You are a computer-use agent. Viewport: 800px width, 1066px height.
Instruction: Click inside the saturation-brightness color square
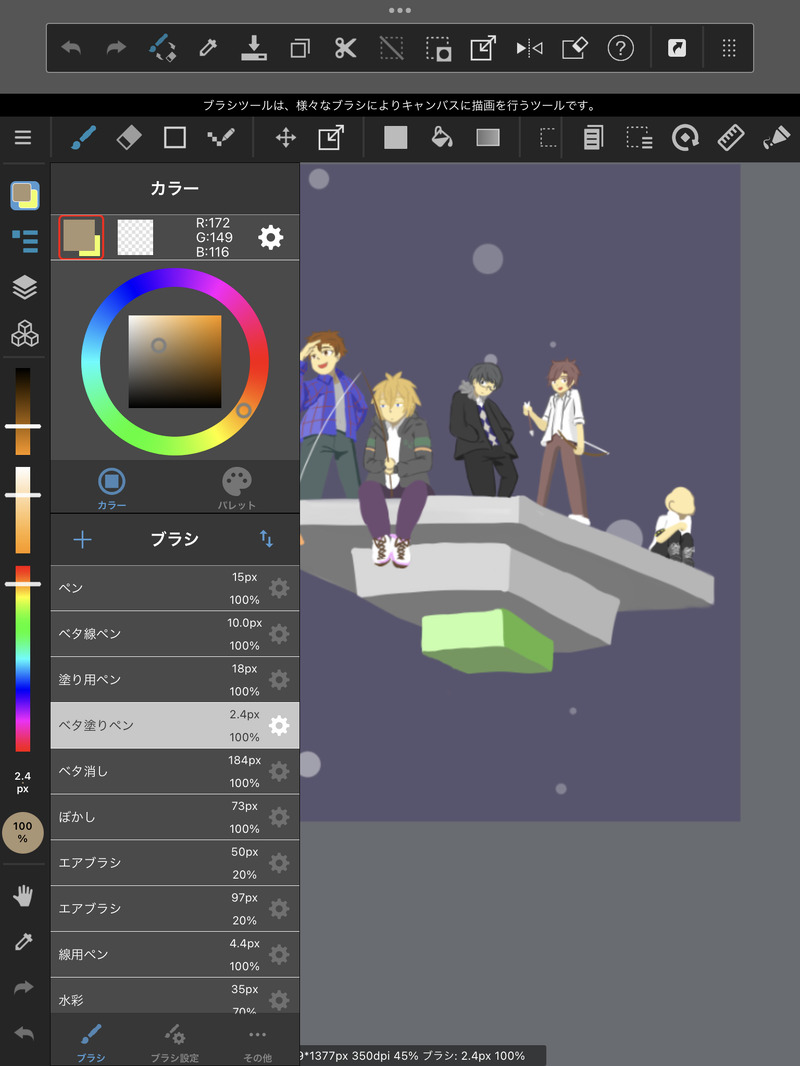[175, 361]
